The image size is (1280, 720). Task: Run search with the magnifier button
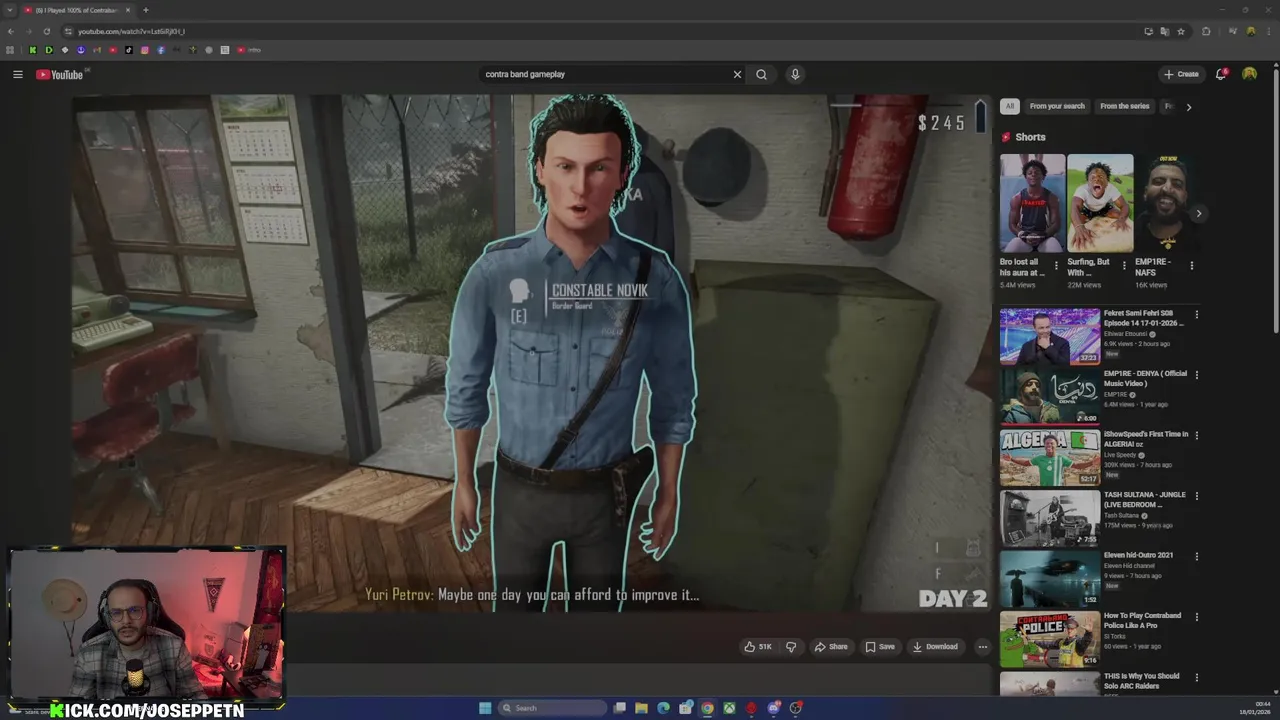point(762,74)
